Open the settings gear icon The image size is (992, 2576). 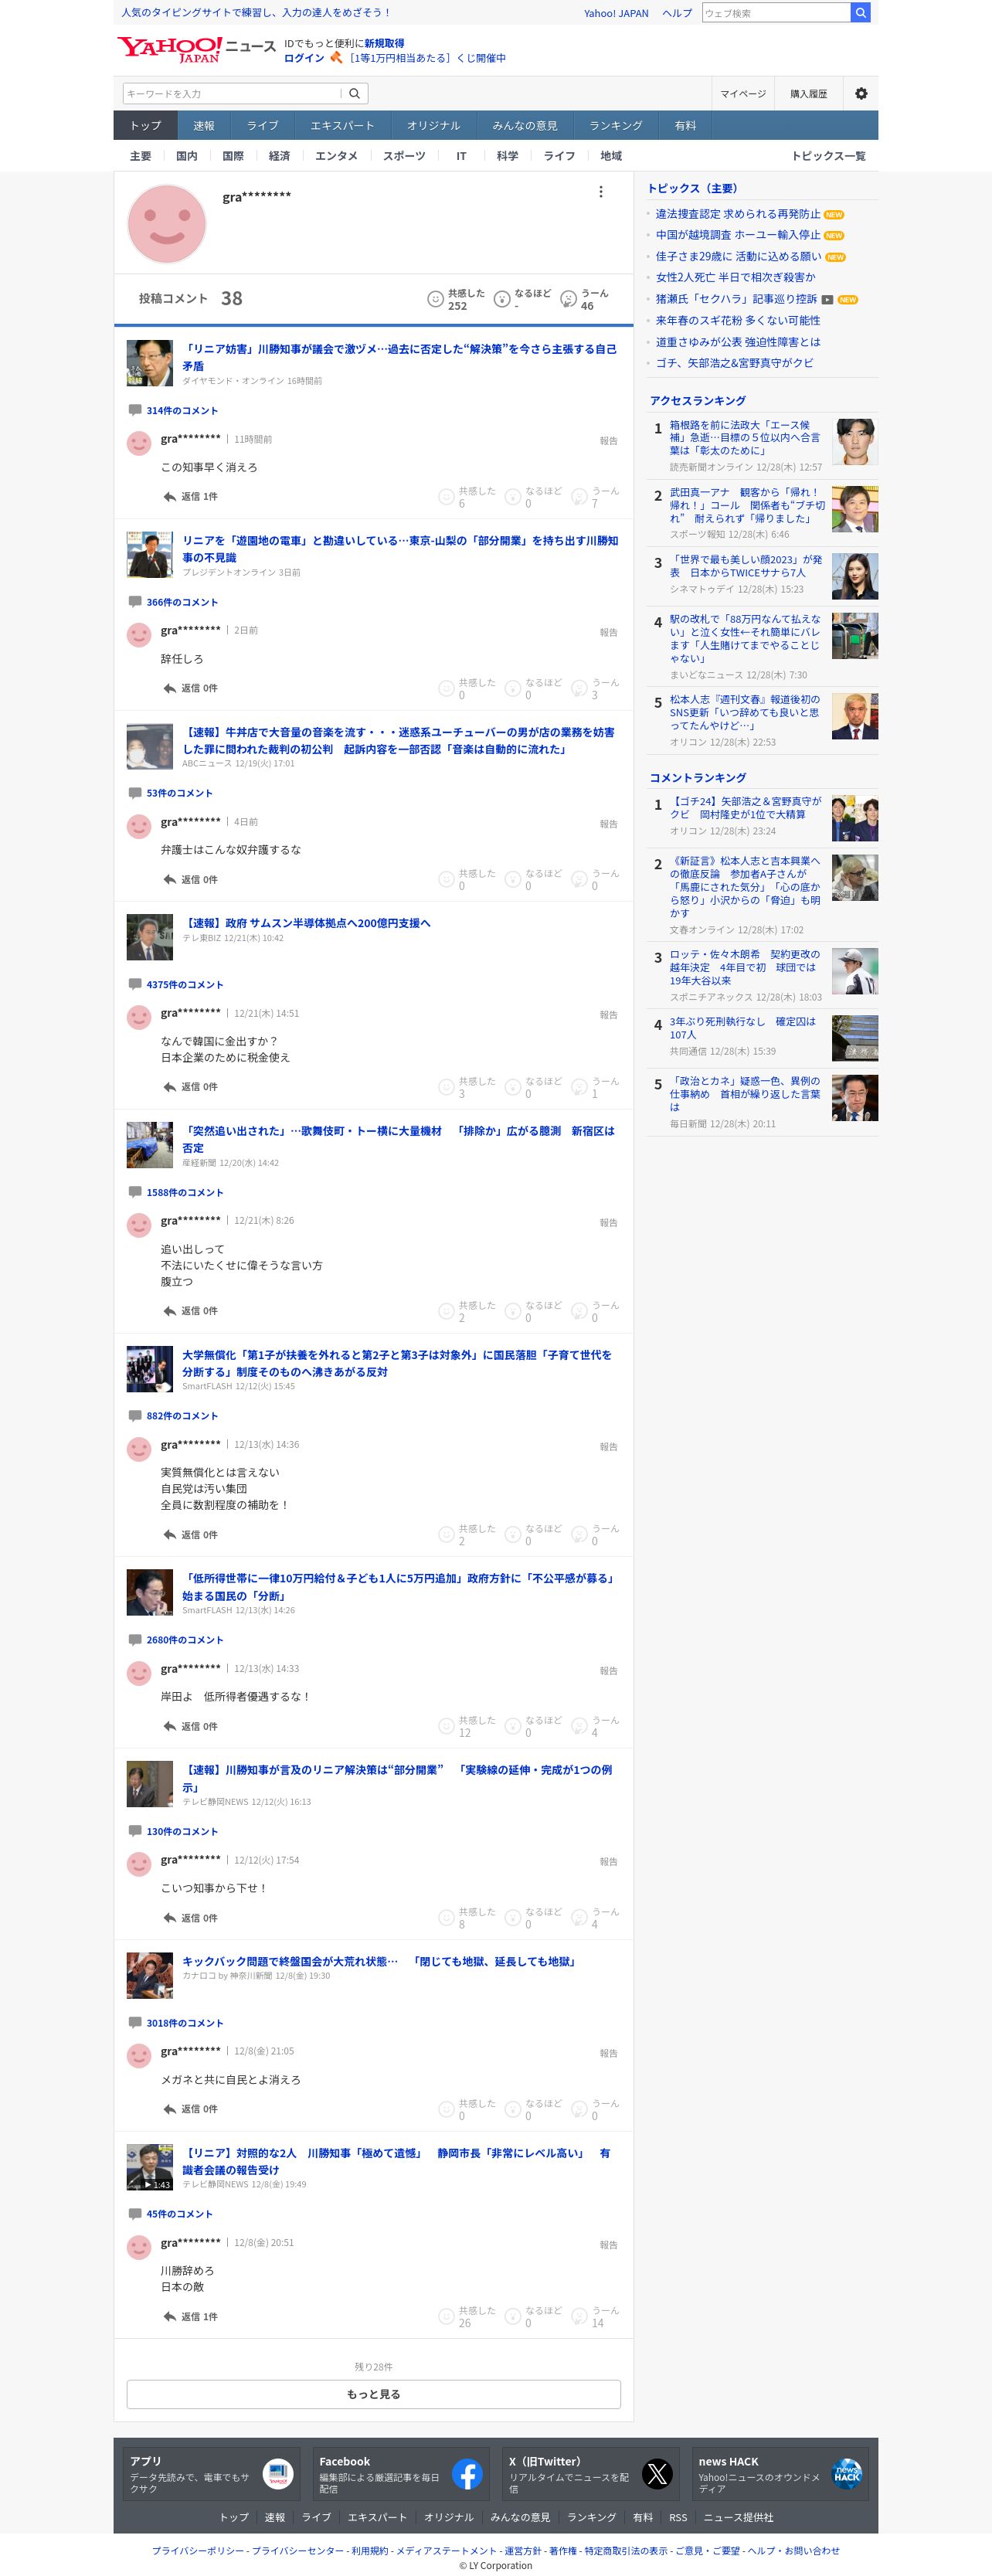[x=861, y=93]
